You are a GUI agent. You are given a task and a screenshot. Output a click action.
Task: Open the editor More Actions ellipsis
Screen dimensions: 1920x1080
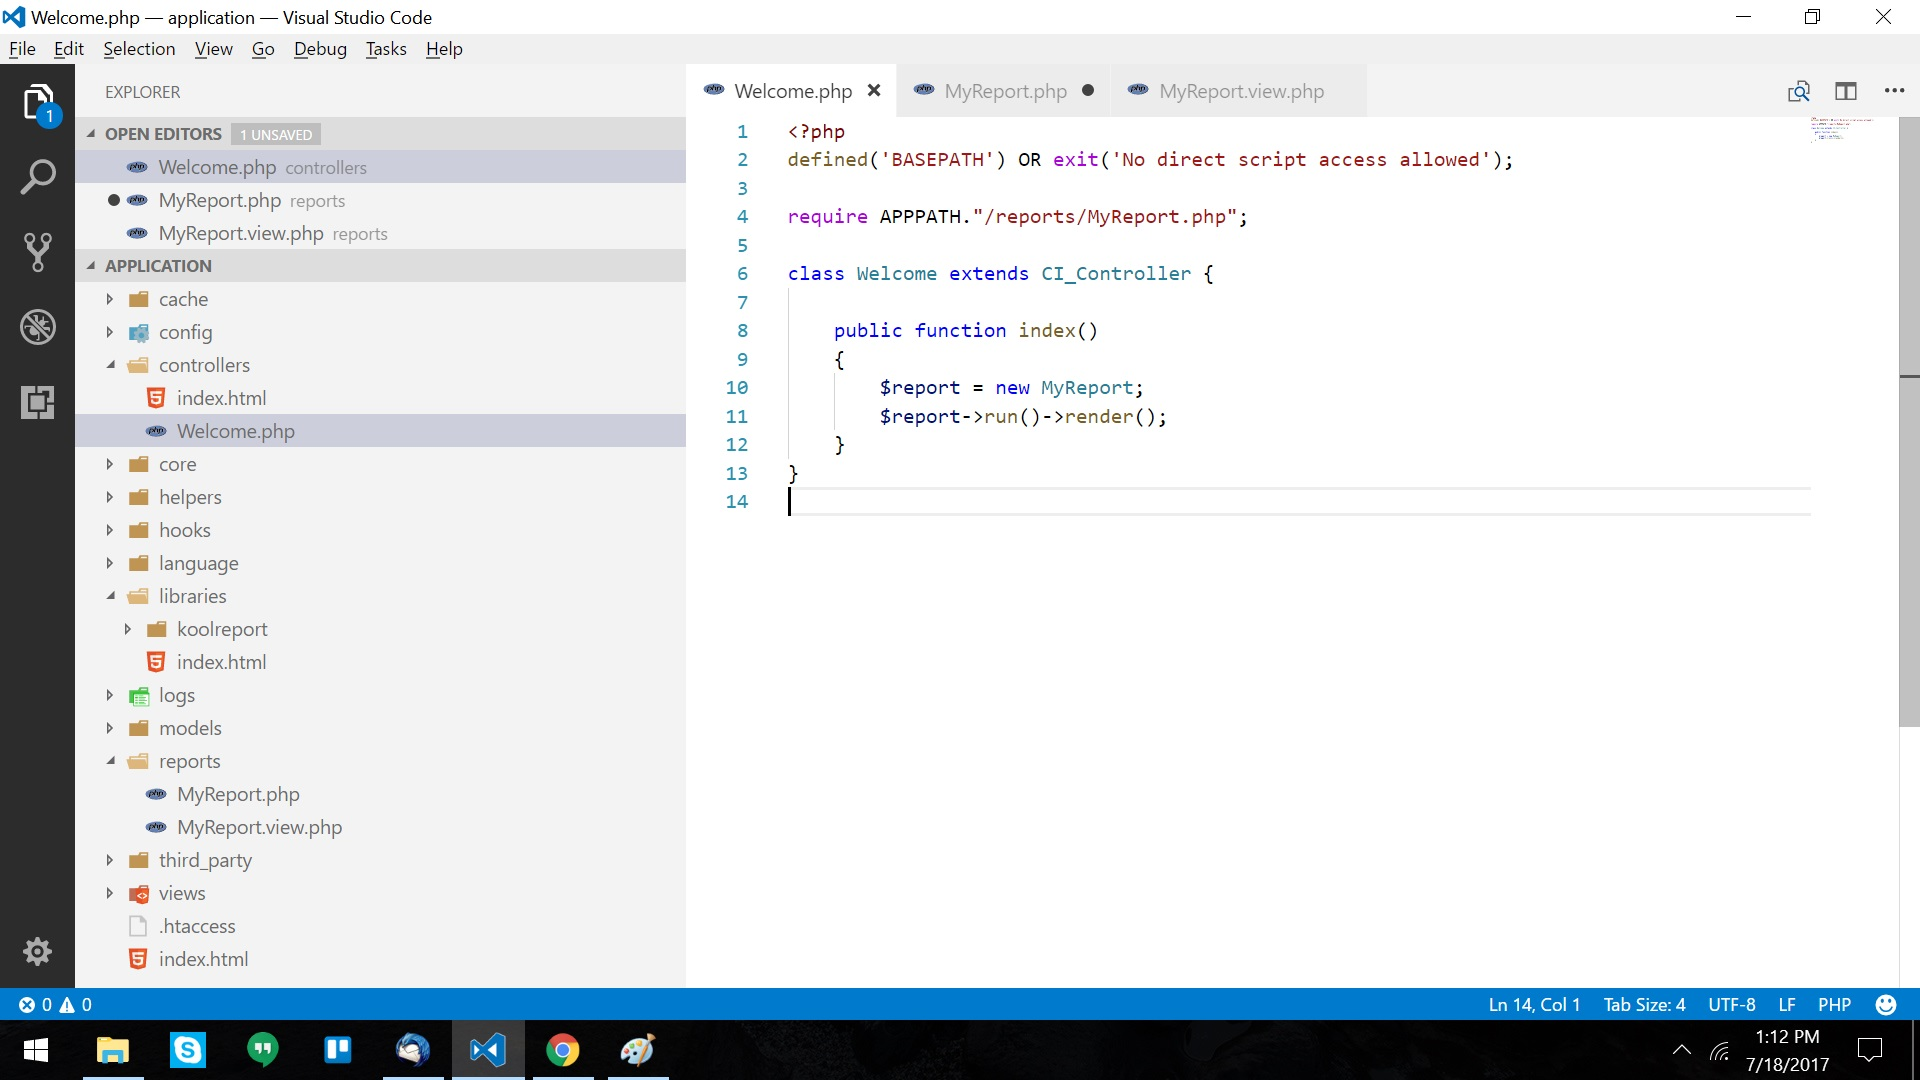1894,91
